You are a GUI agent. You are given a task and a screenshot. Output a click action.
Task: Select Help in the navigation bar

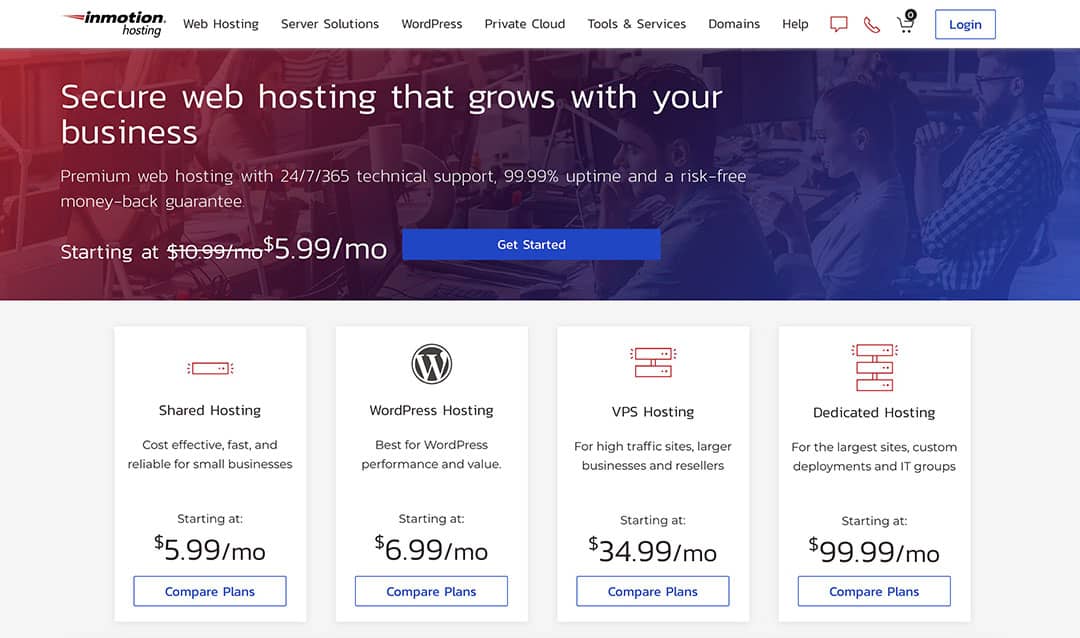click(x=795, y=24)
